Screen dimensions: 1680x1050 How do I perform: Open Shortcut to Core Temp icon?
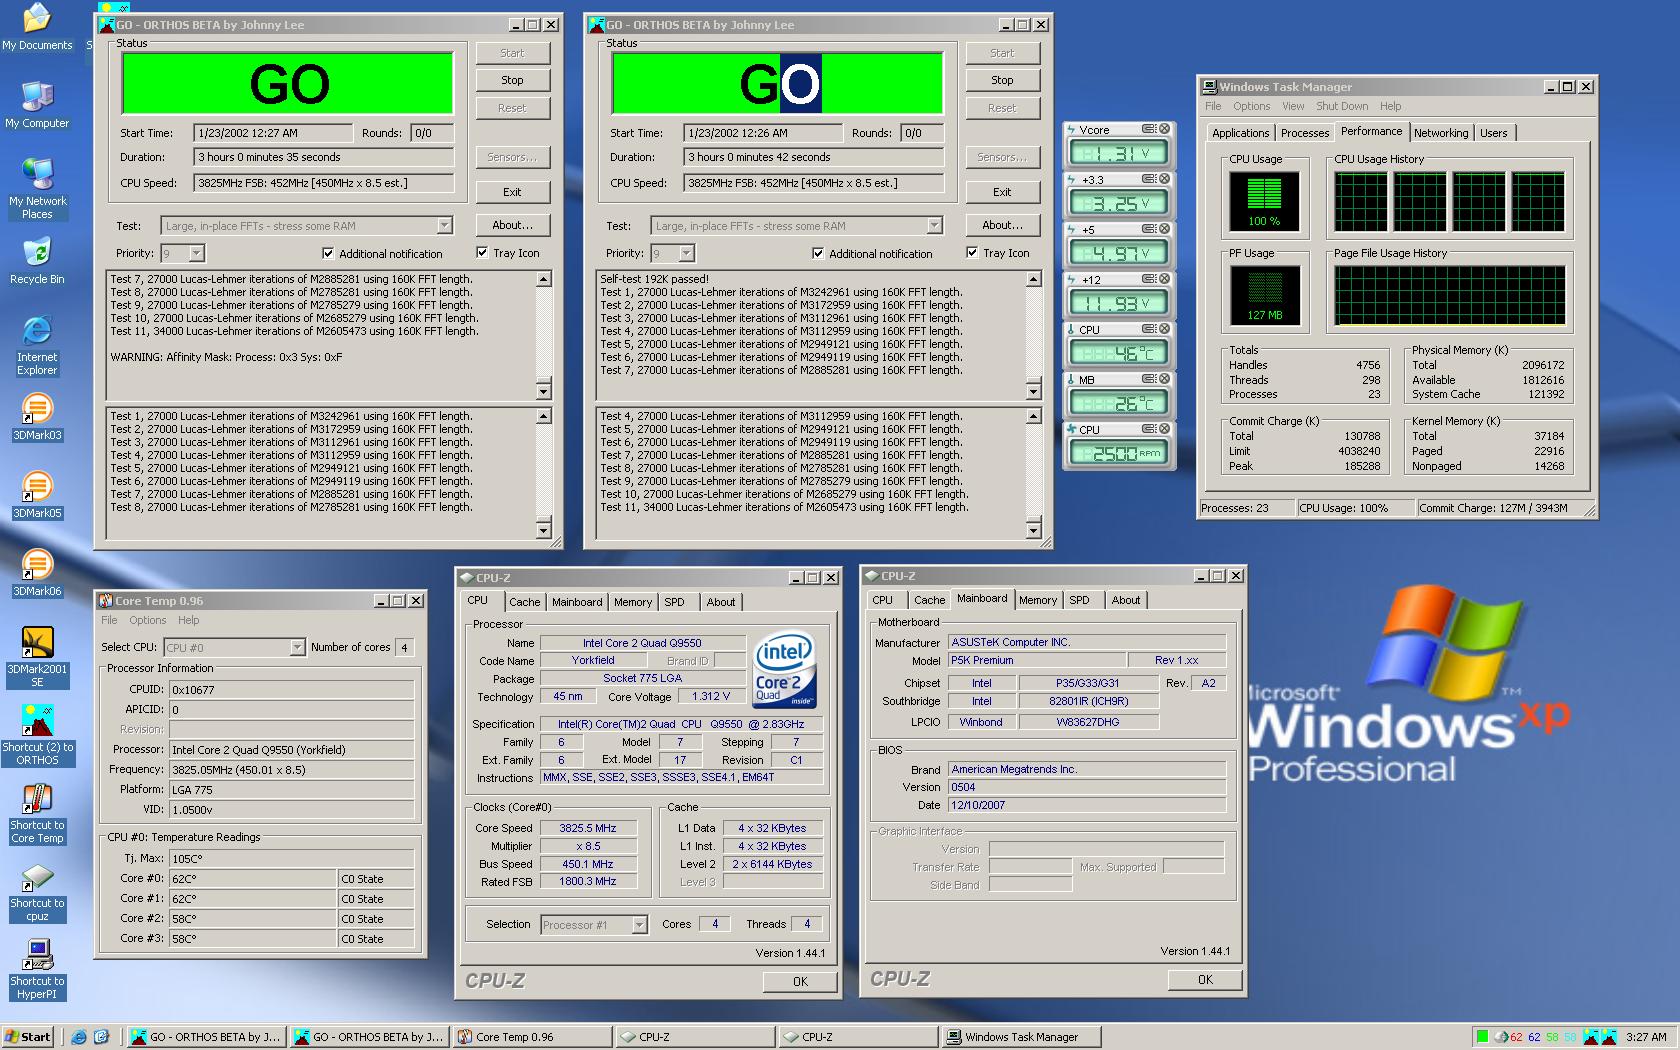click(x=37, y=813)
